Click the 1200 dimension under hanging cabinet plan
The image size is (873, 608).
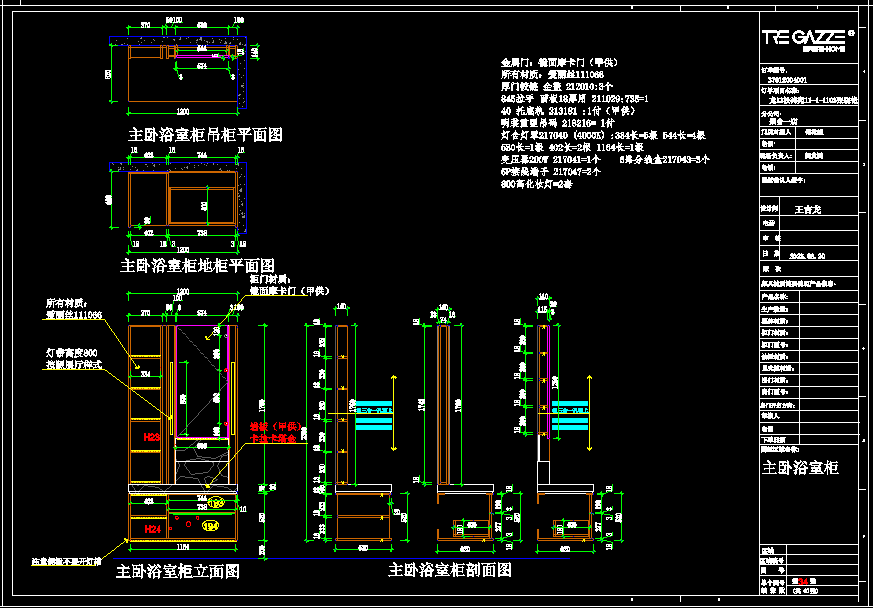(x=183, y=112)
